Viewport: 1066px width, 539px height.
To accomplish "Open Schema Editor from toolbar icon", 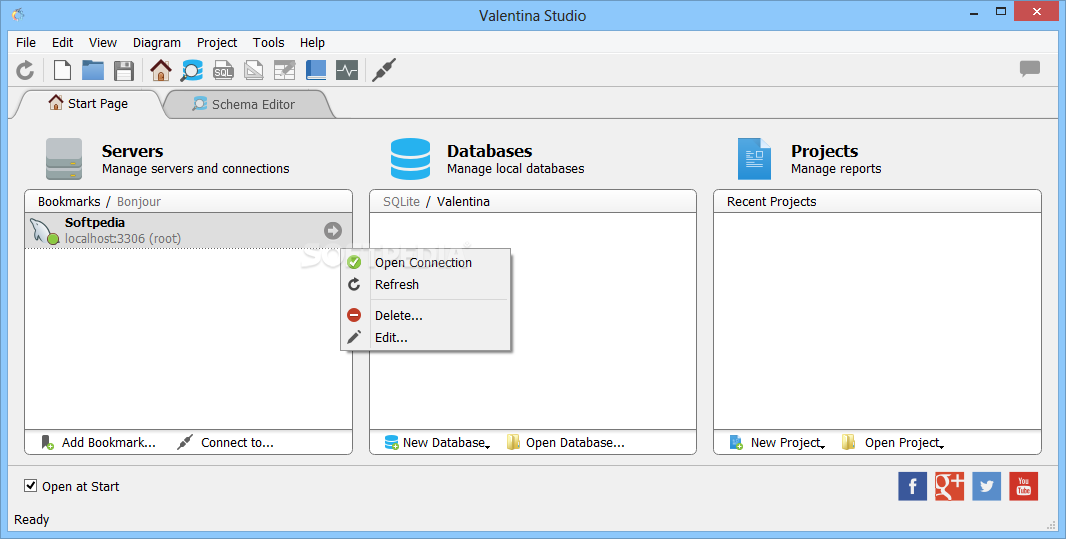I will coord(192,70).
